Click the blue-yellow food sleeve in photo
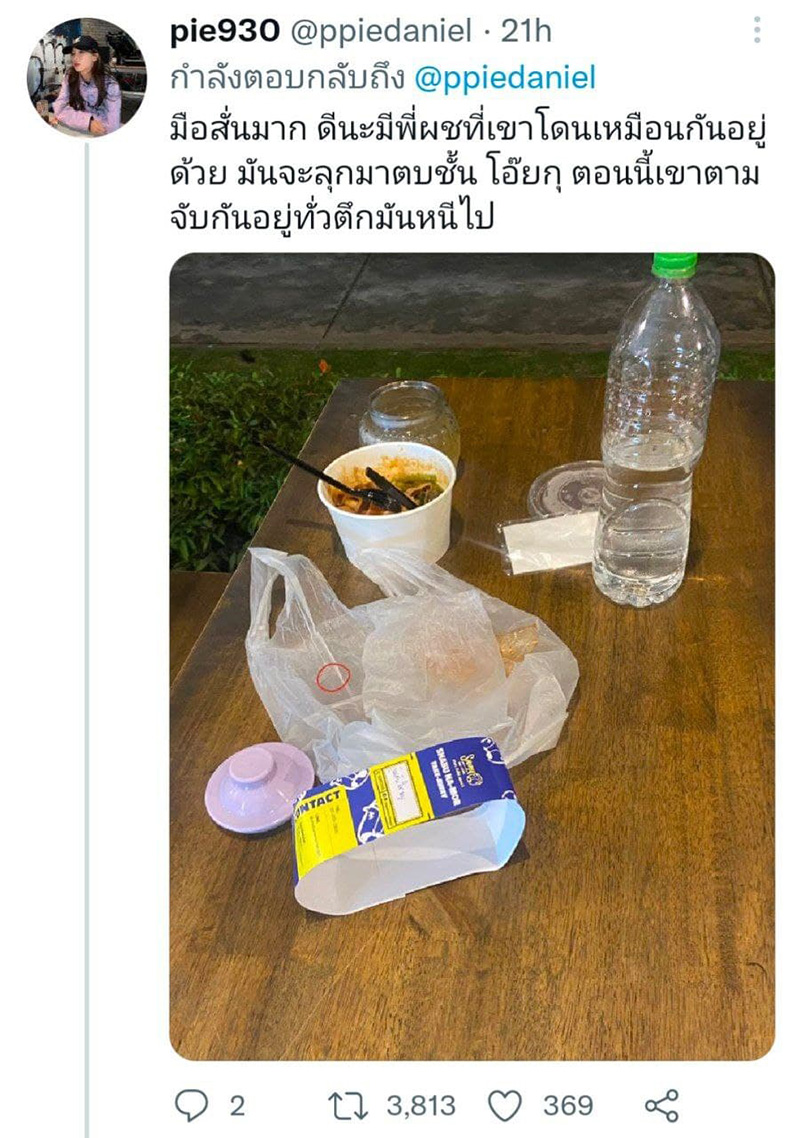This screenshot has height=1138, width=800. [x=409, y=820]
